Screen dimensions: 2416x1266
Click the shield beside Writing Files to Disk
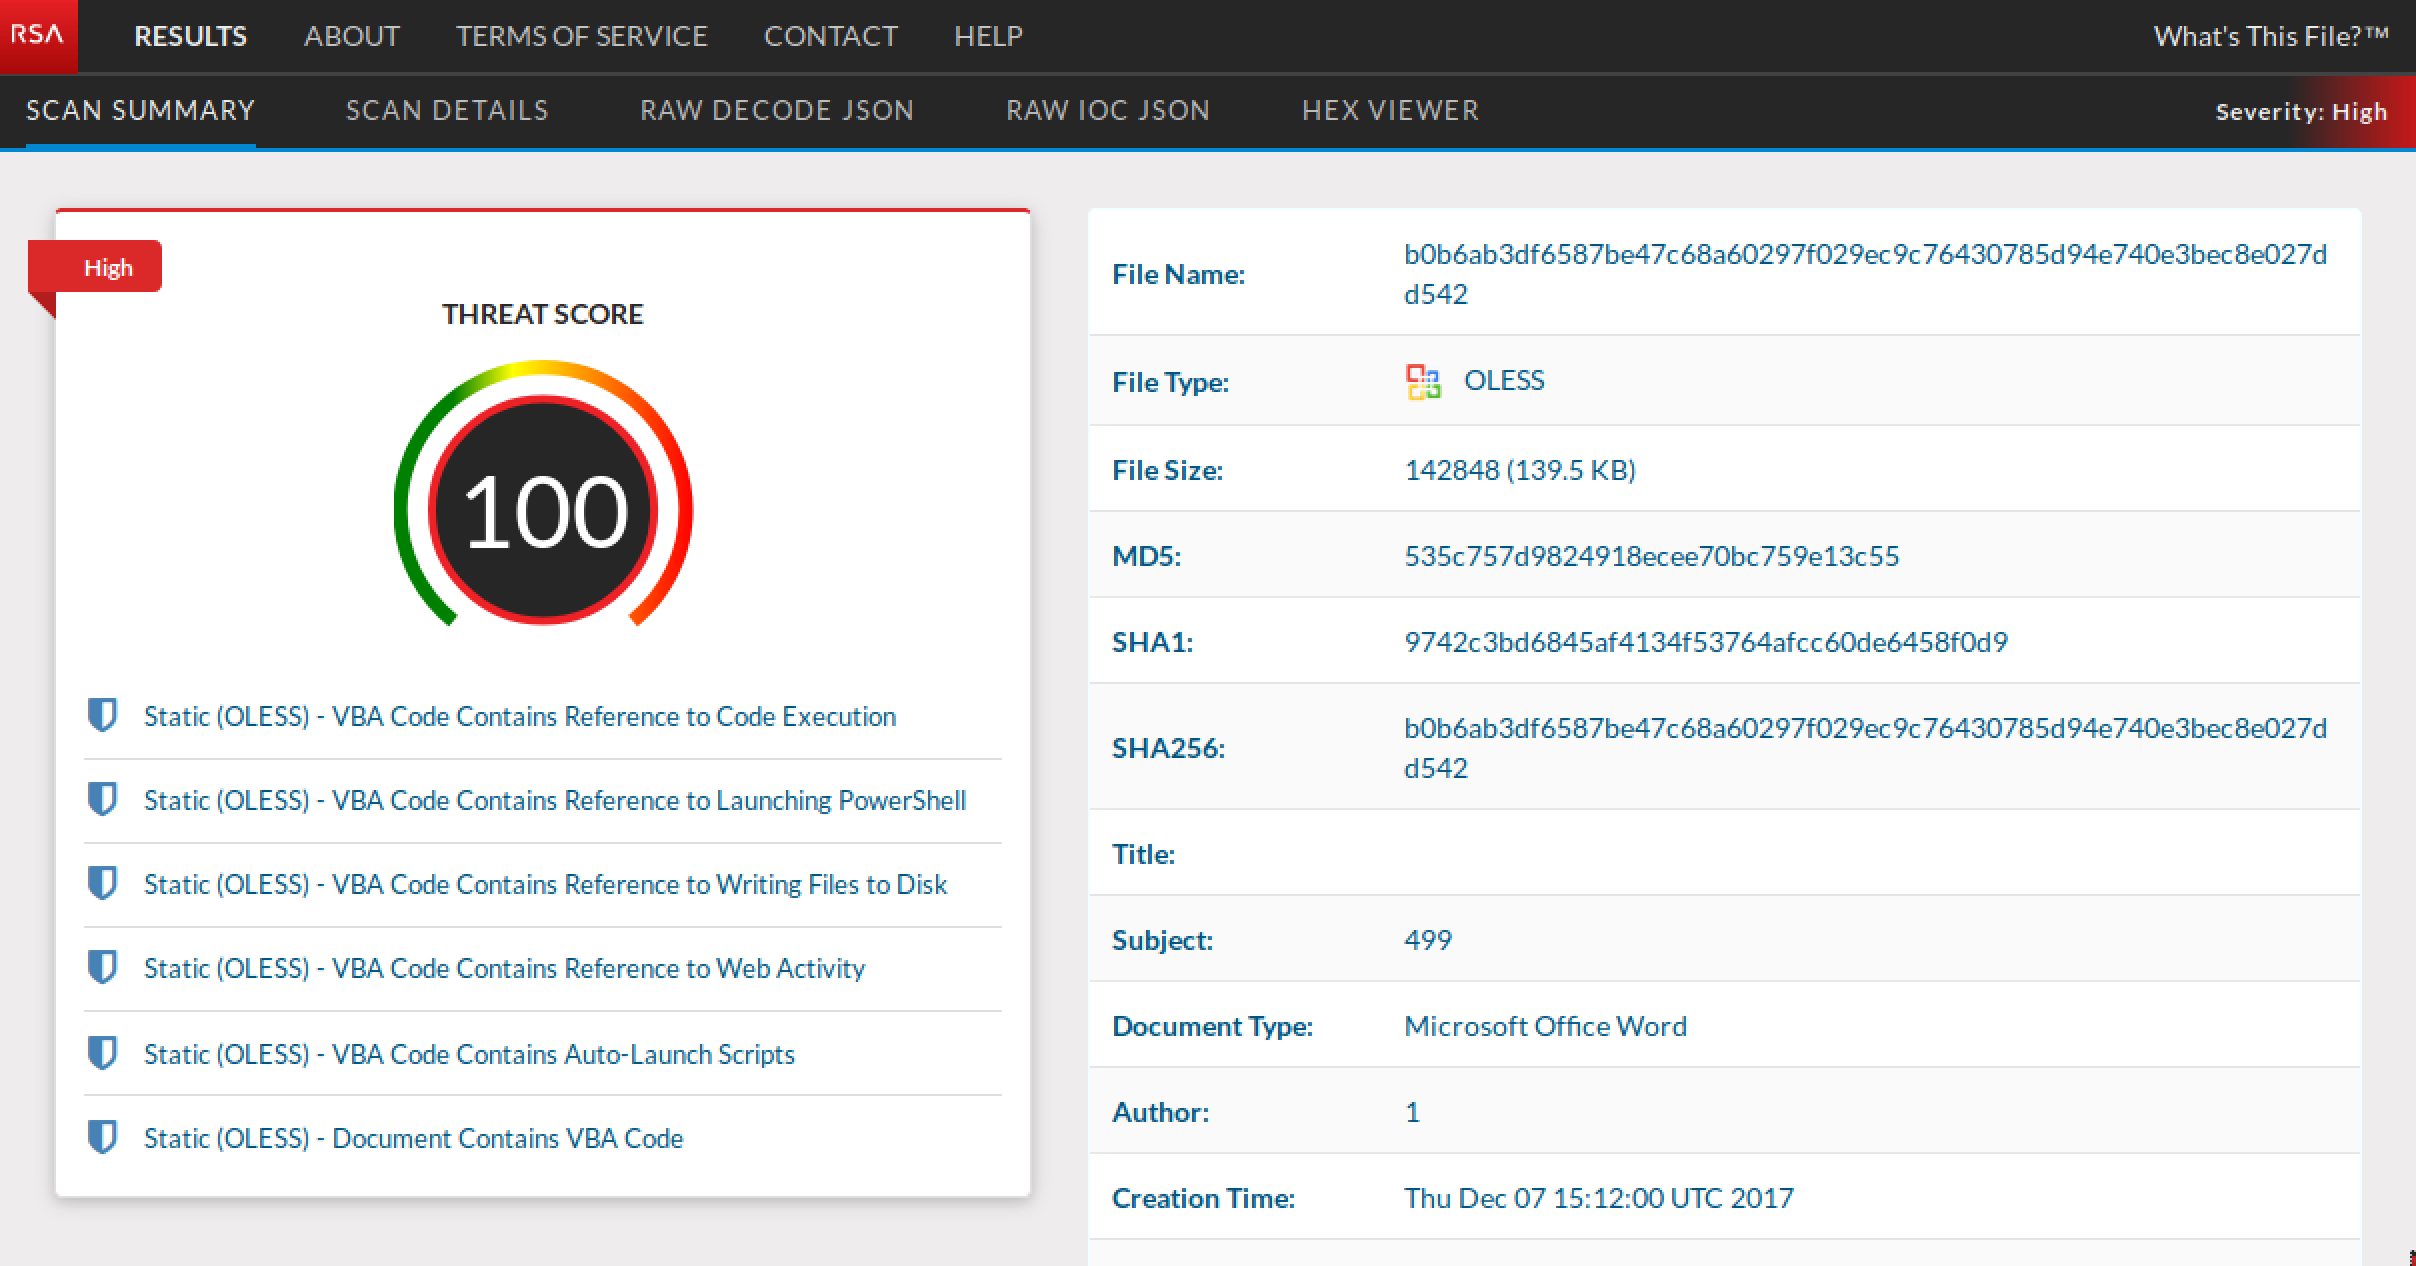coord(103,884)
